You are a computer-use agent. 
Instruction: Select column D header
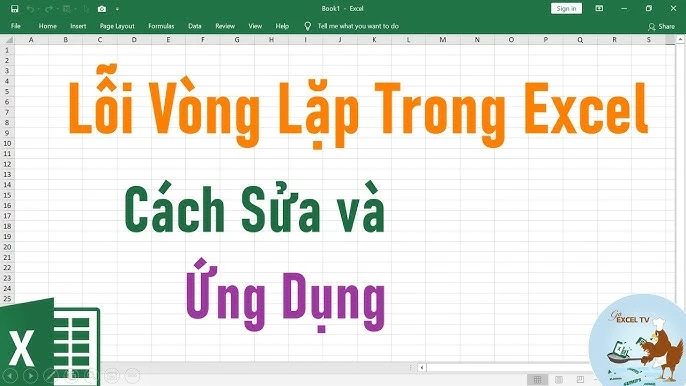134,40
